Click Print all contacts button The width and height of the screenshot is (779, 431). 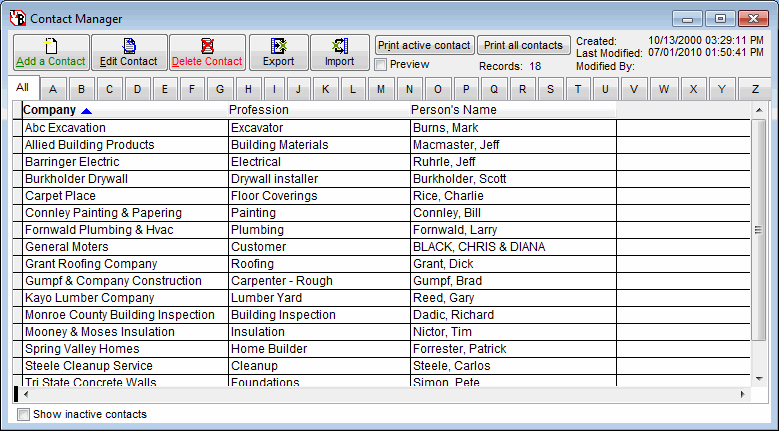pos(523,45)
